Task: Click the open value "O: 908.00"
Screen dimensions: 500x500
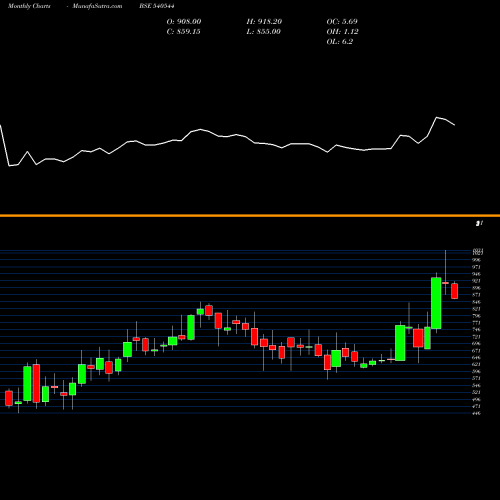Action: tap(184, 22)
